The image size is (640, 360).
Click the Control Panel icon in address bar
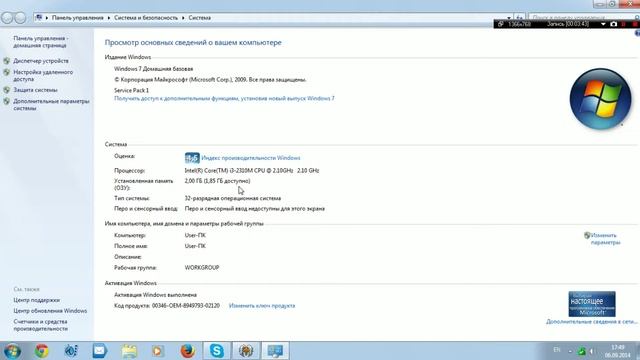pyautogui.click(x=39, y=18)
